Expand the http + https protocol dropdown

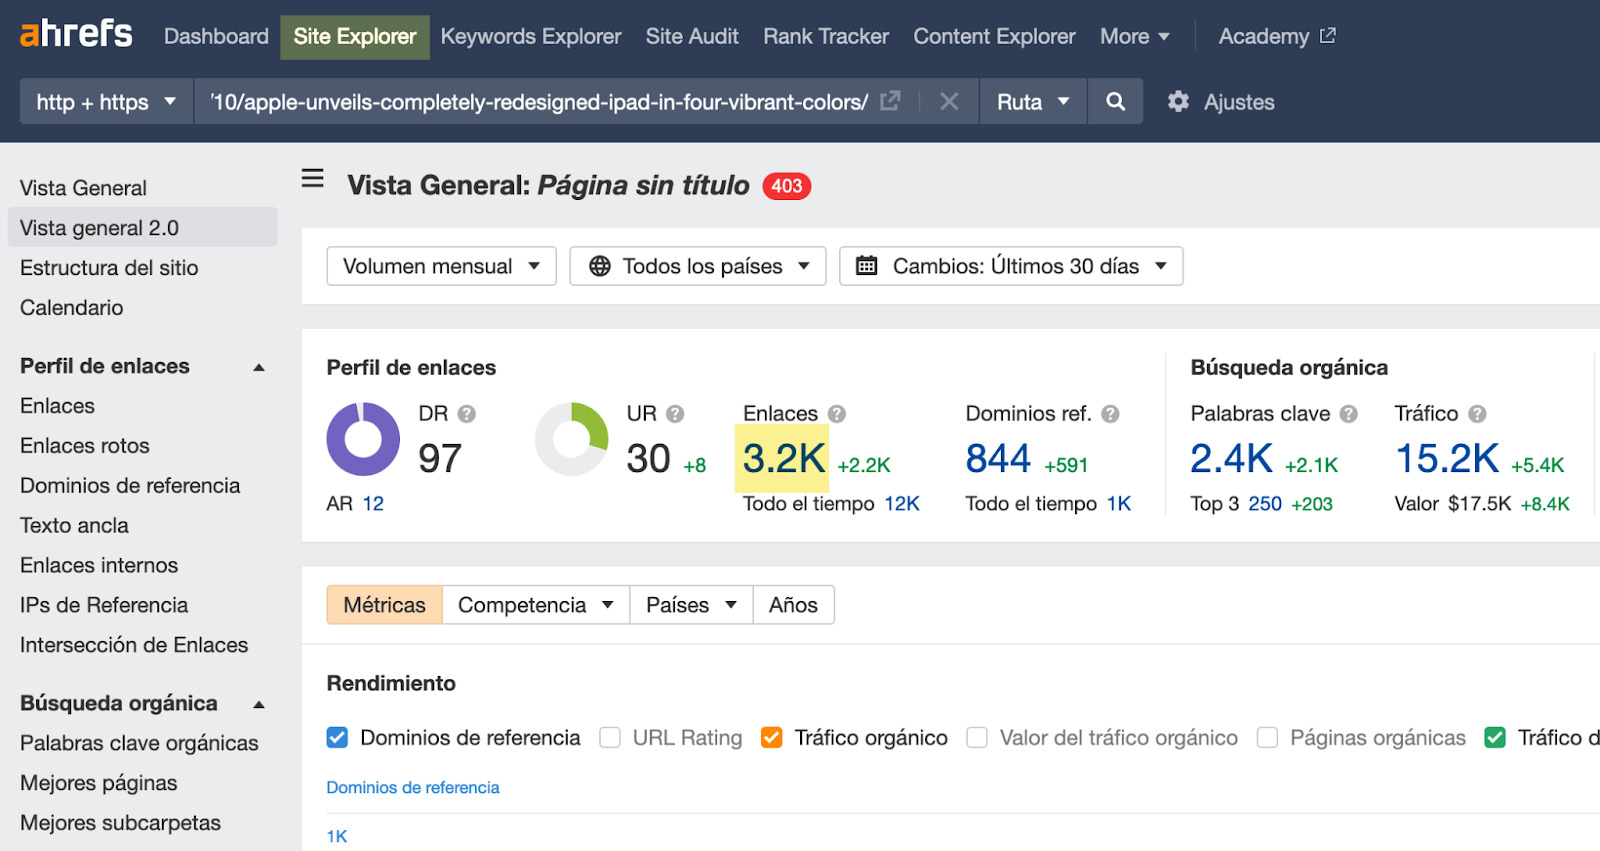[x=106, y=102]
